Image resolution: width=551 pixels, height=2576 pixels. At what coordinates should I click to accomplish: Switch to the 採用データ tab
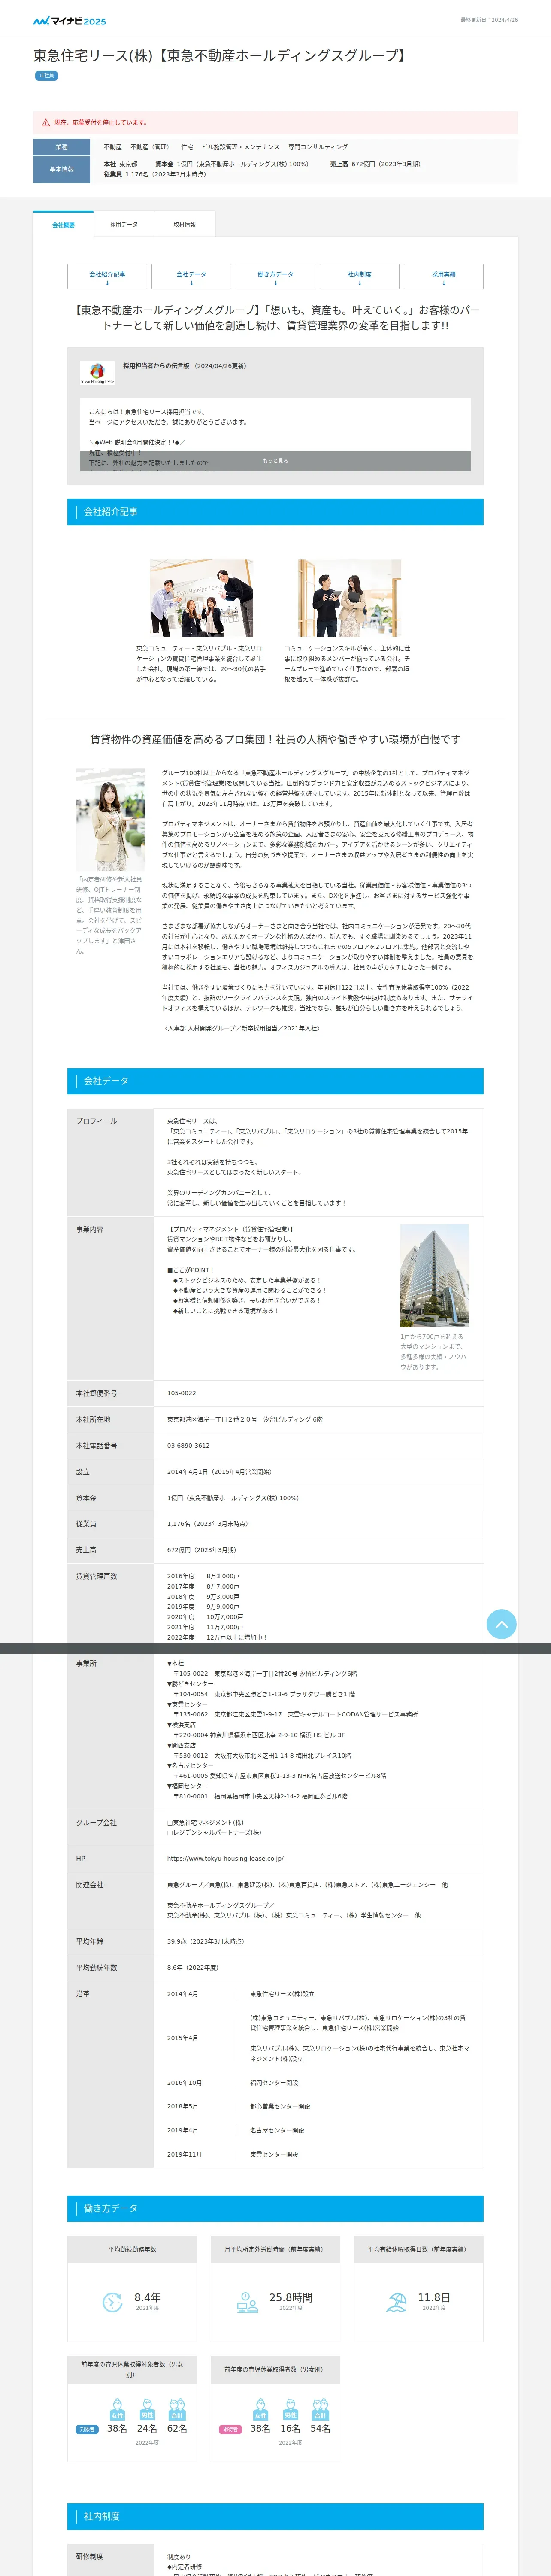pyautogui.click(x=124, y=225)
